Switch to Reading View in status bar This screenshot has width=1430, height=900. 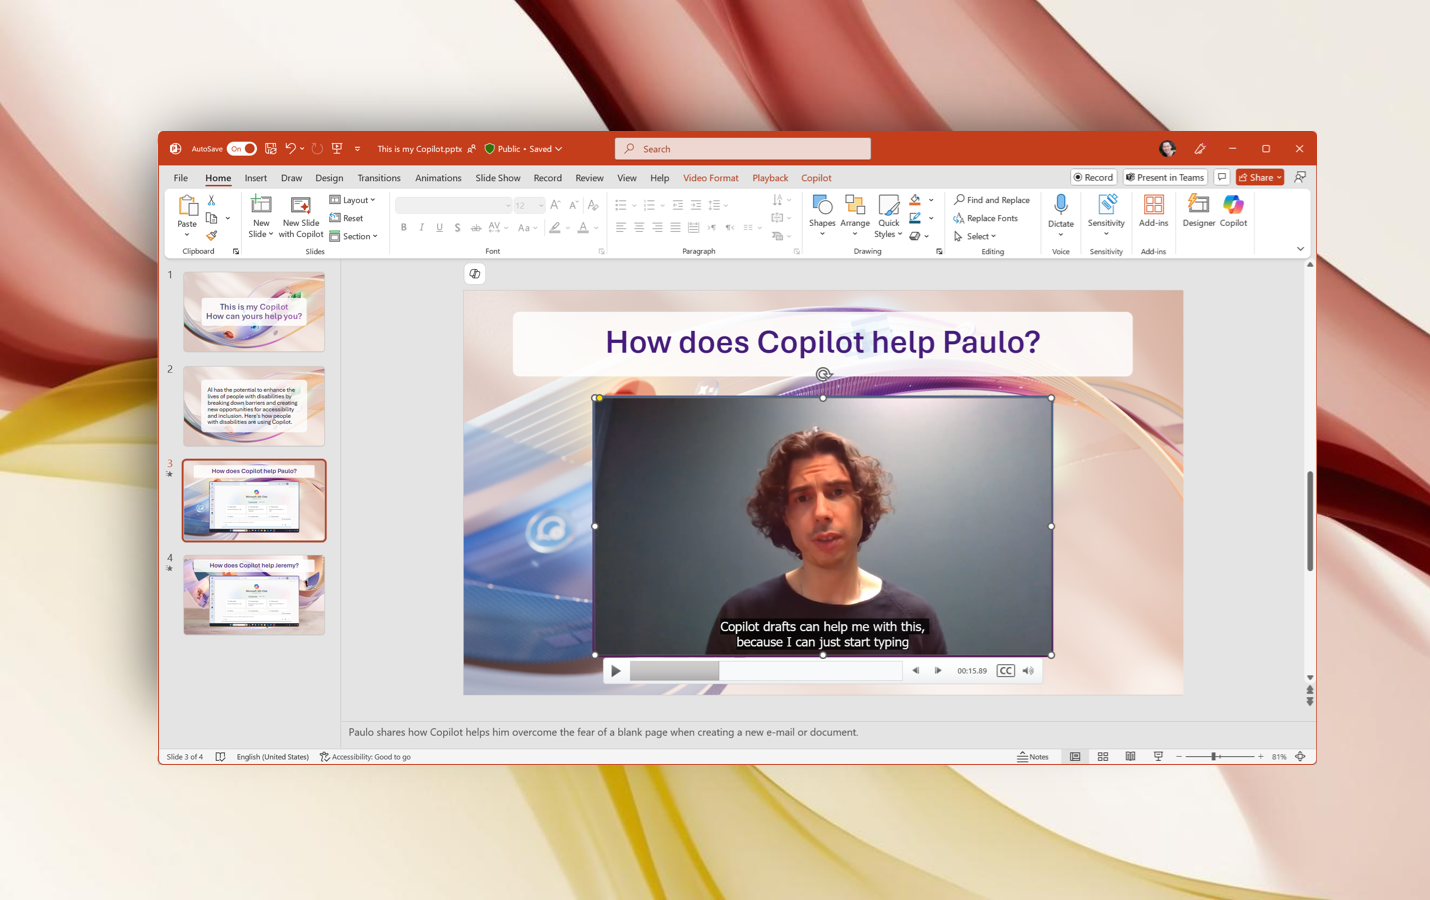coord(1130,757)
